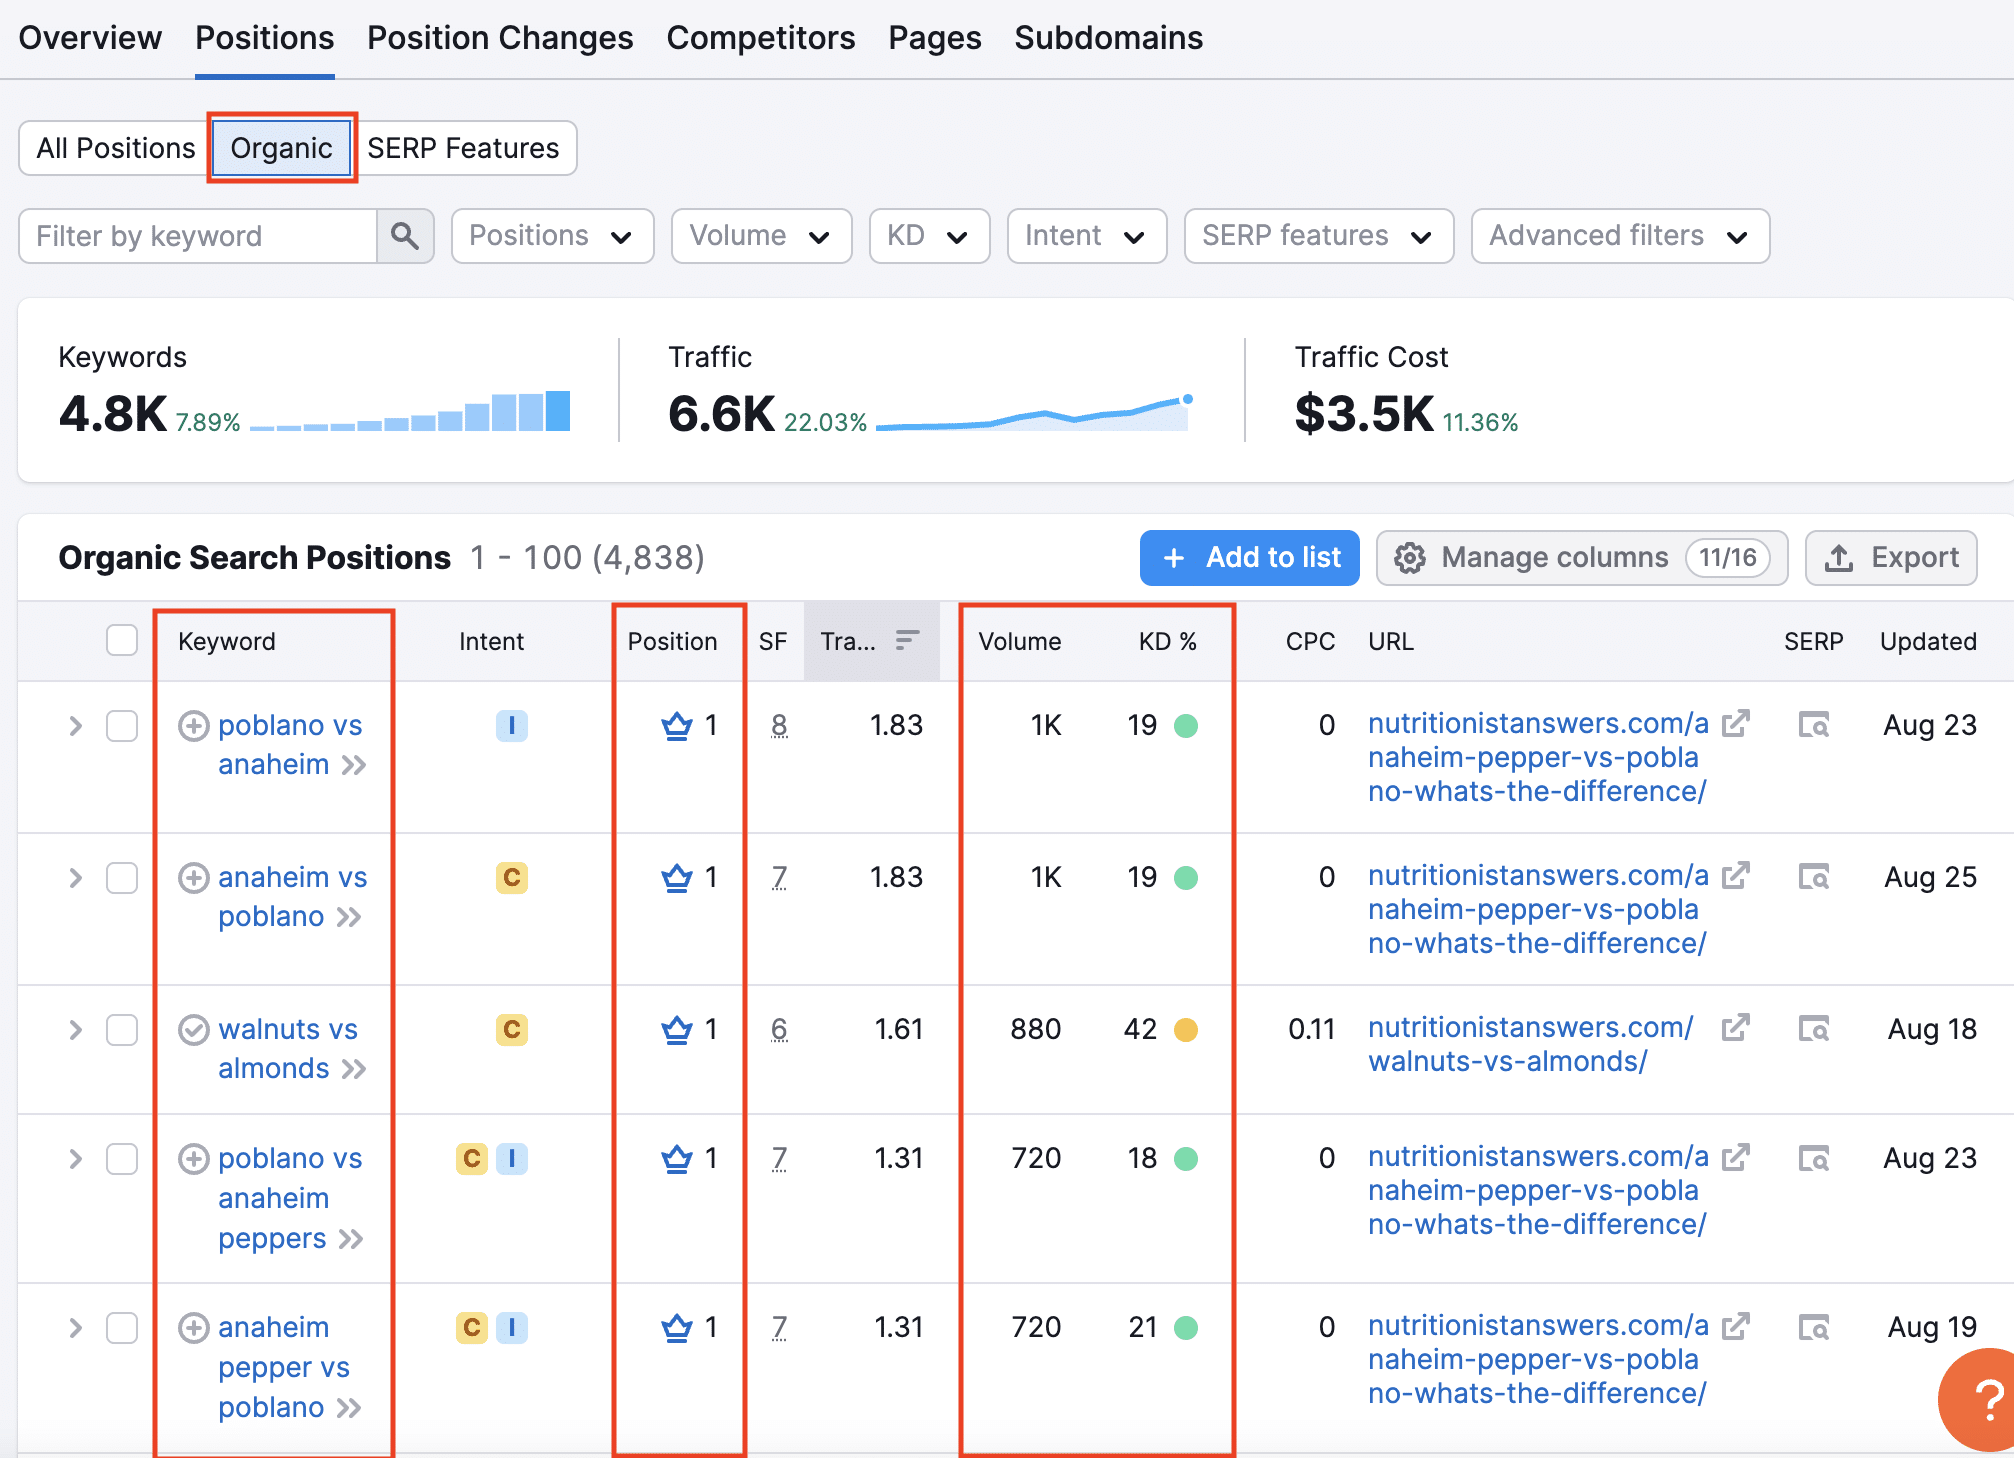The image size is (2014, 1458).
Task: Click the plus icon beside 'anaheim vs poblano'
Action: click(194, 878)
